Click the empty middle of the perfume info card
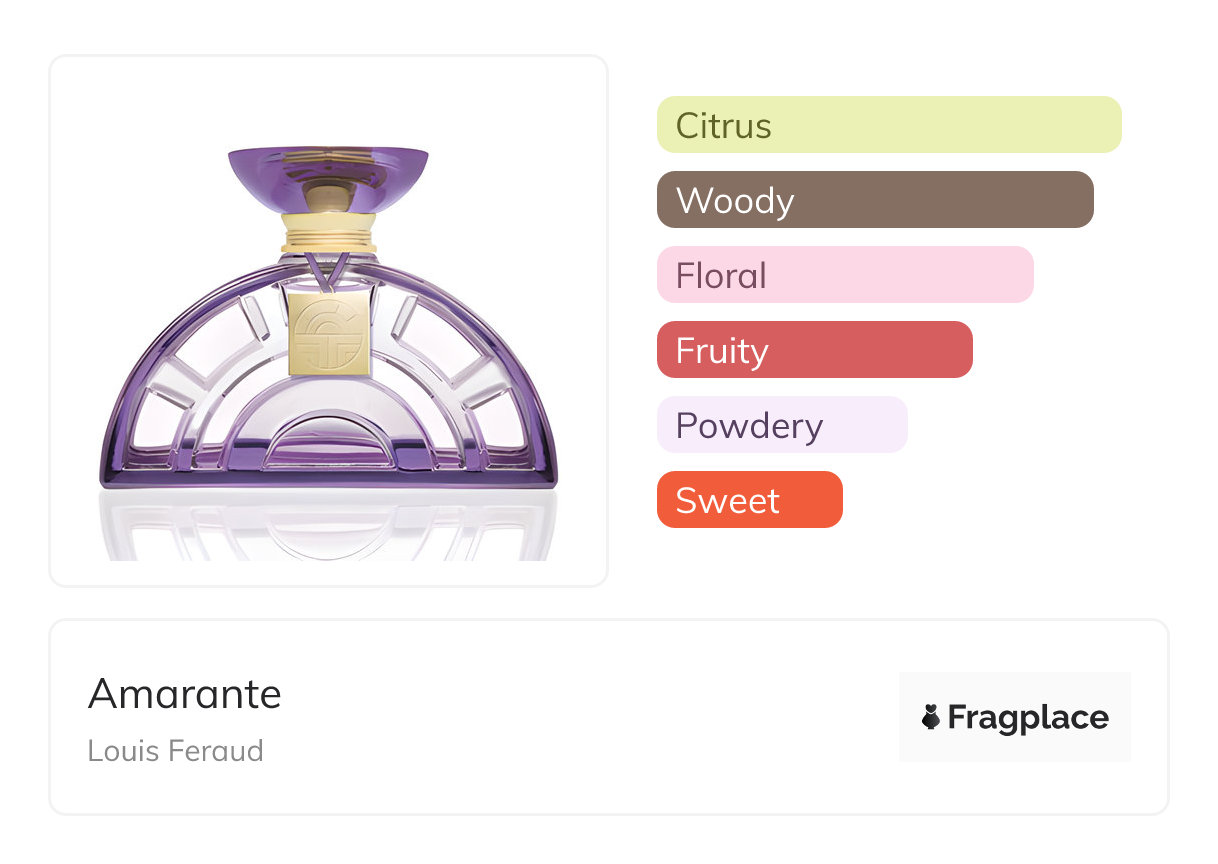 click(590, 717)
